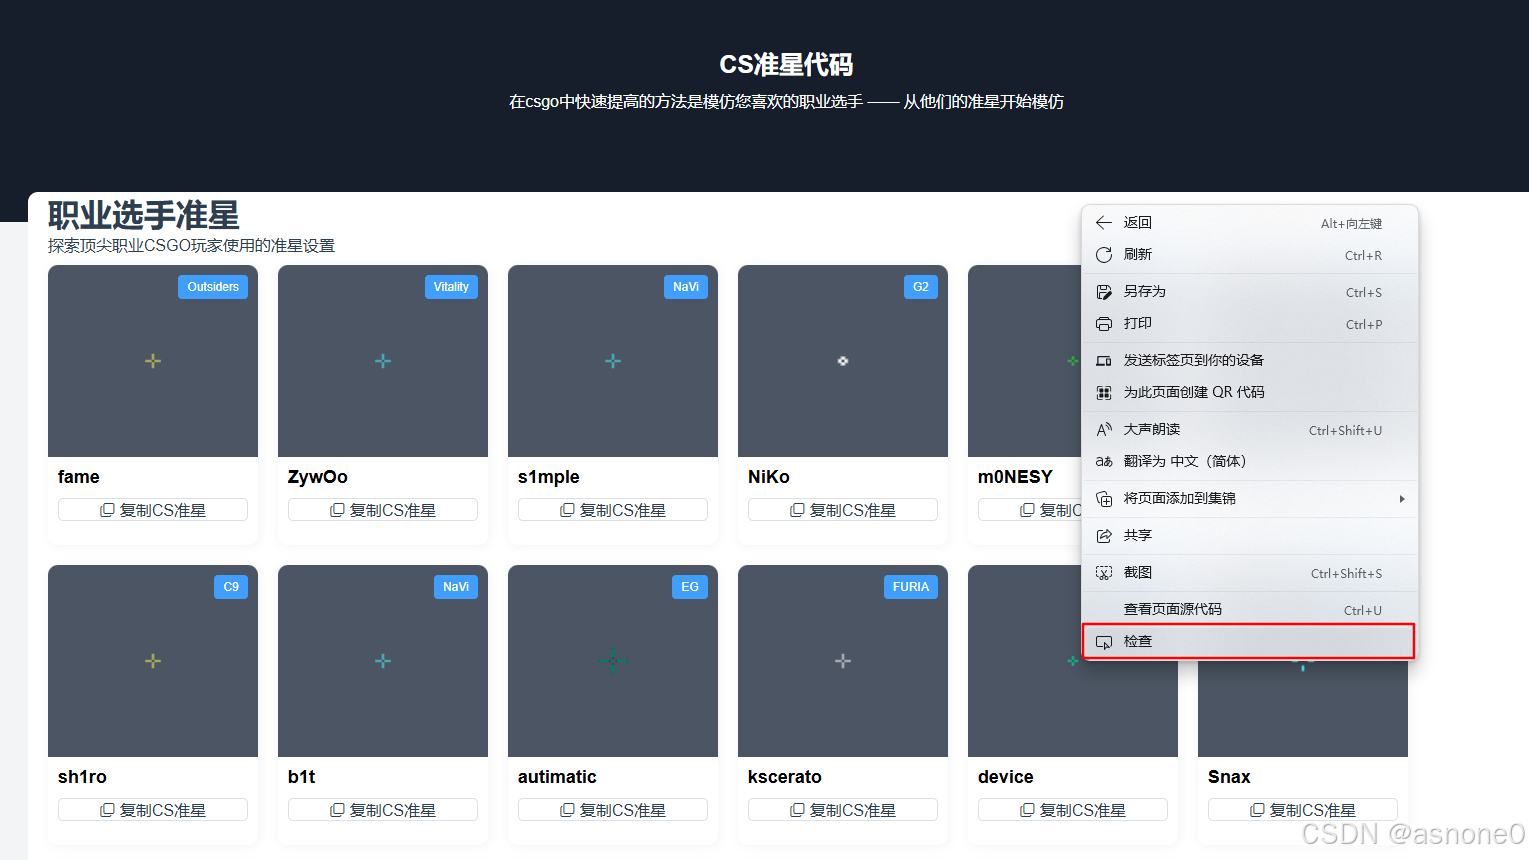Click the read aloud (大声朗读) icon
This screenshot has height=860, width=1529.
click(1104, 430)
